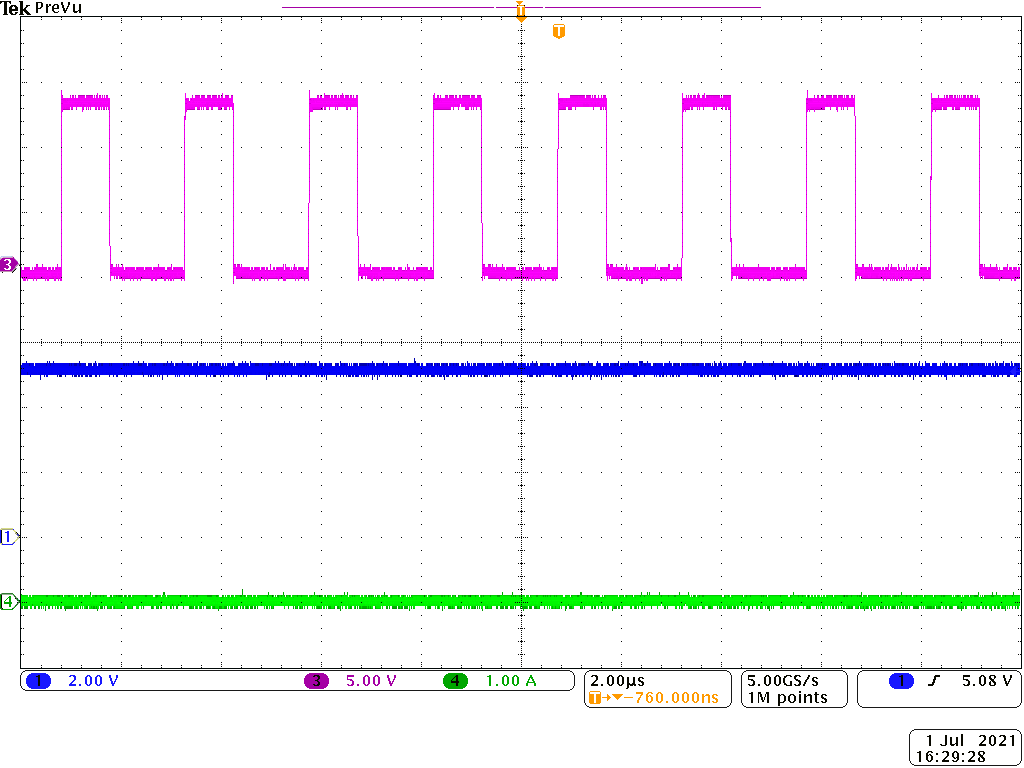Select the Channel 1 badge in the readout bar
The width and height of the screenshot is (1024, 768).
pos(40,679)
